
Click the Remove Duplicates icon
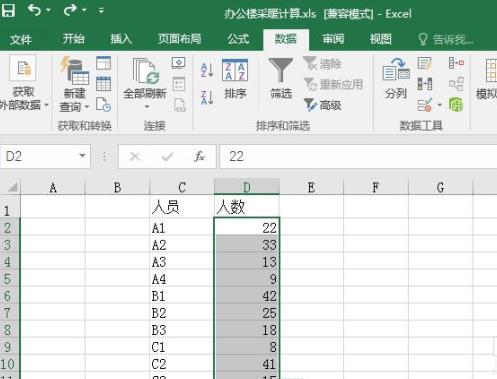pyautogui.click(x=425, y=84)
